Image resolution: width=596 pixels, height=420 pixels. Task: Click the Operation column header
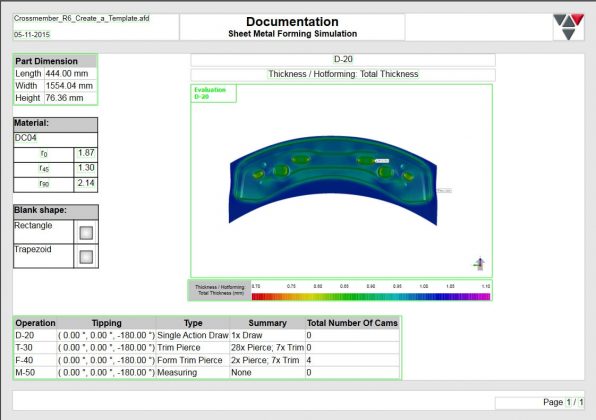[35, 323]
